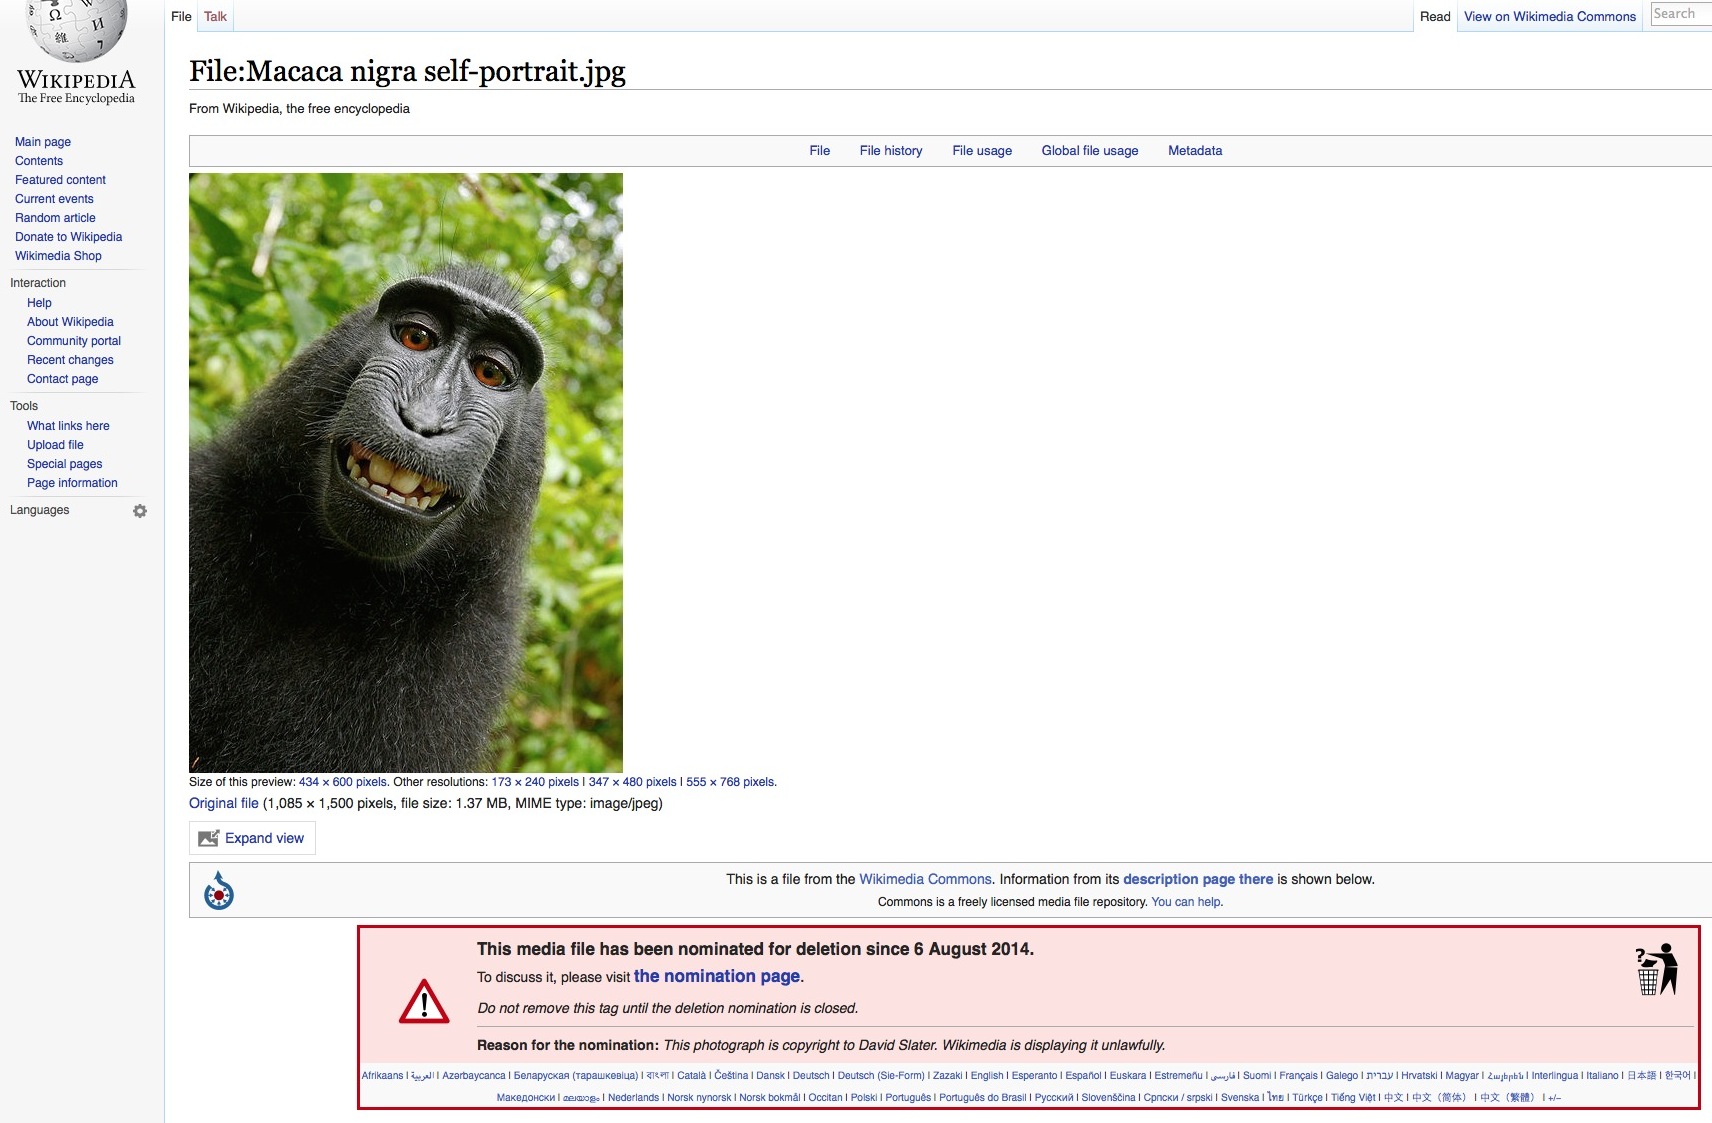The width and height of the screenshot is (1712, 1123).
Task: Open description page there link
Action: click(1198, 879)
